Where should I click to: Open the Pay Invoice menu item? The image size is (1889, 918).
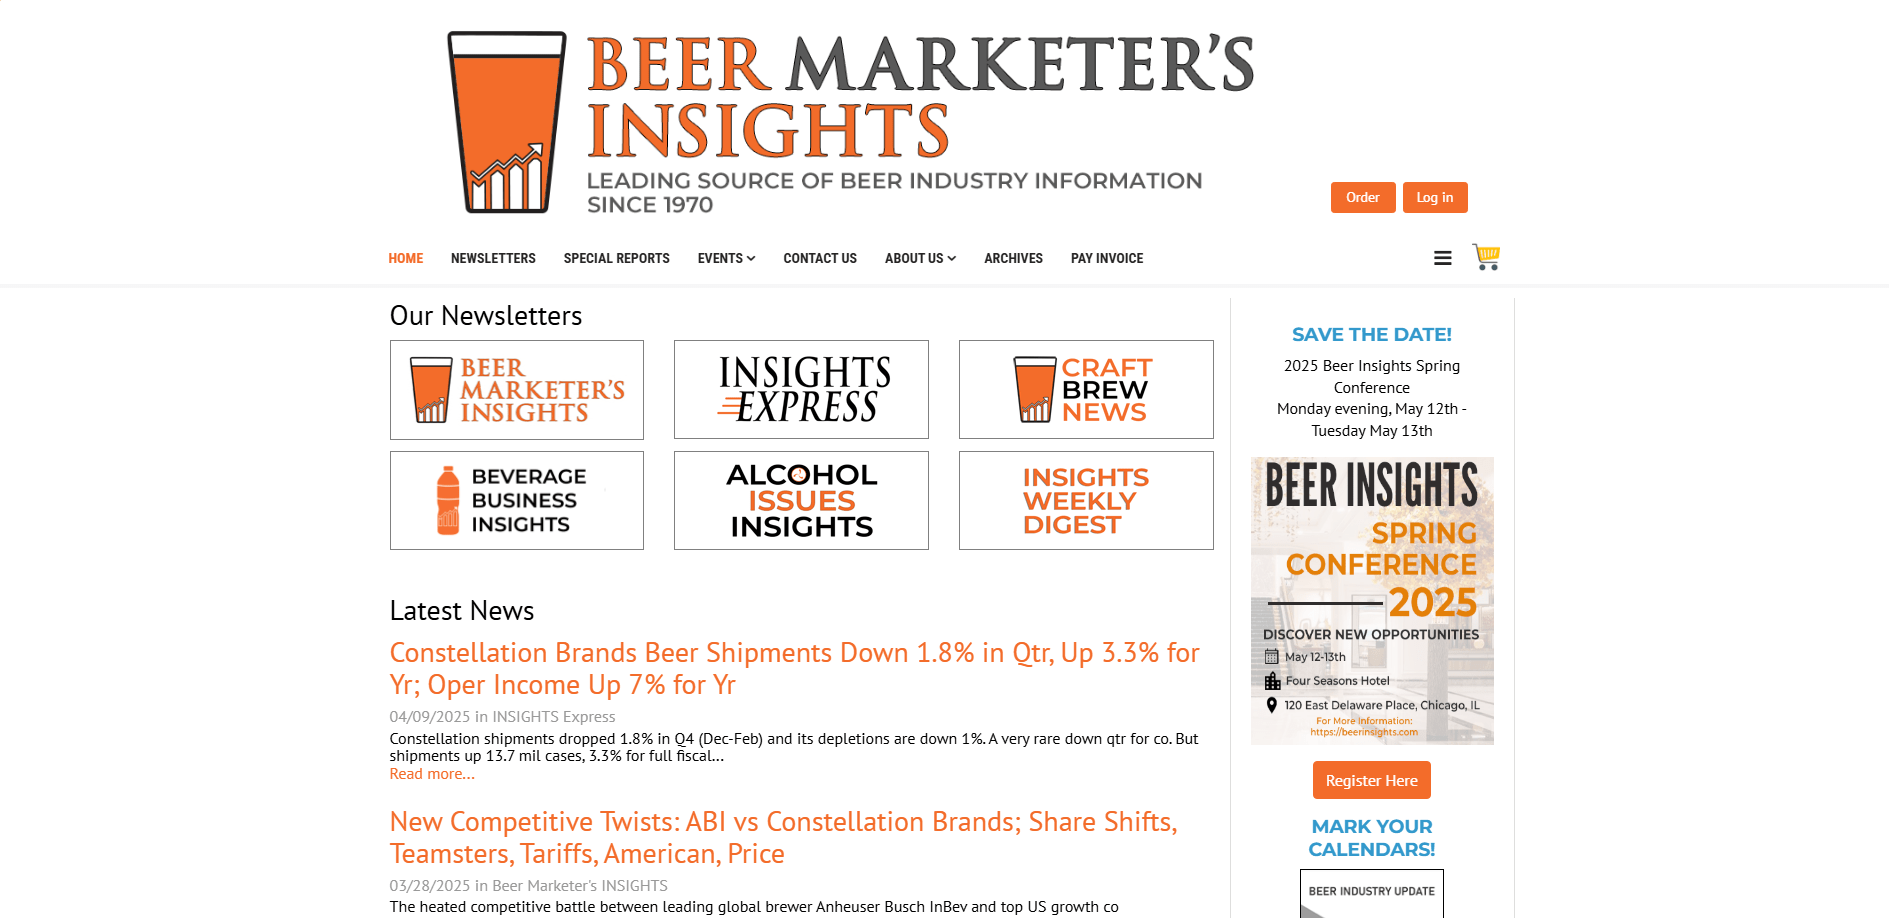(x=1106, y=258)
